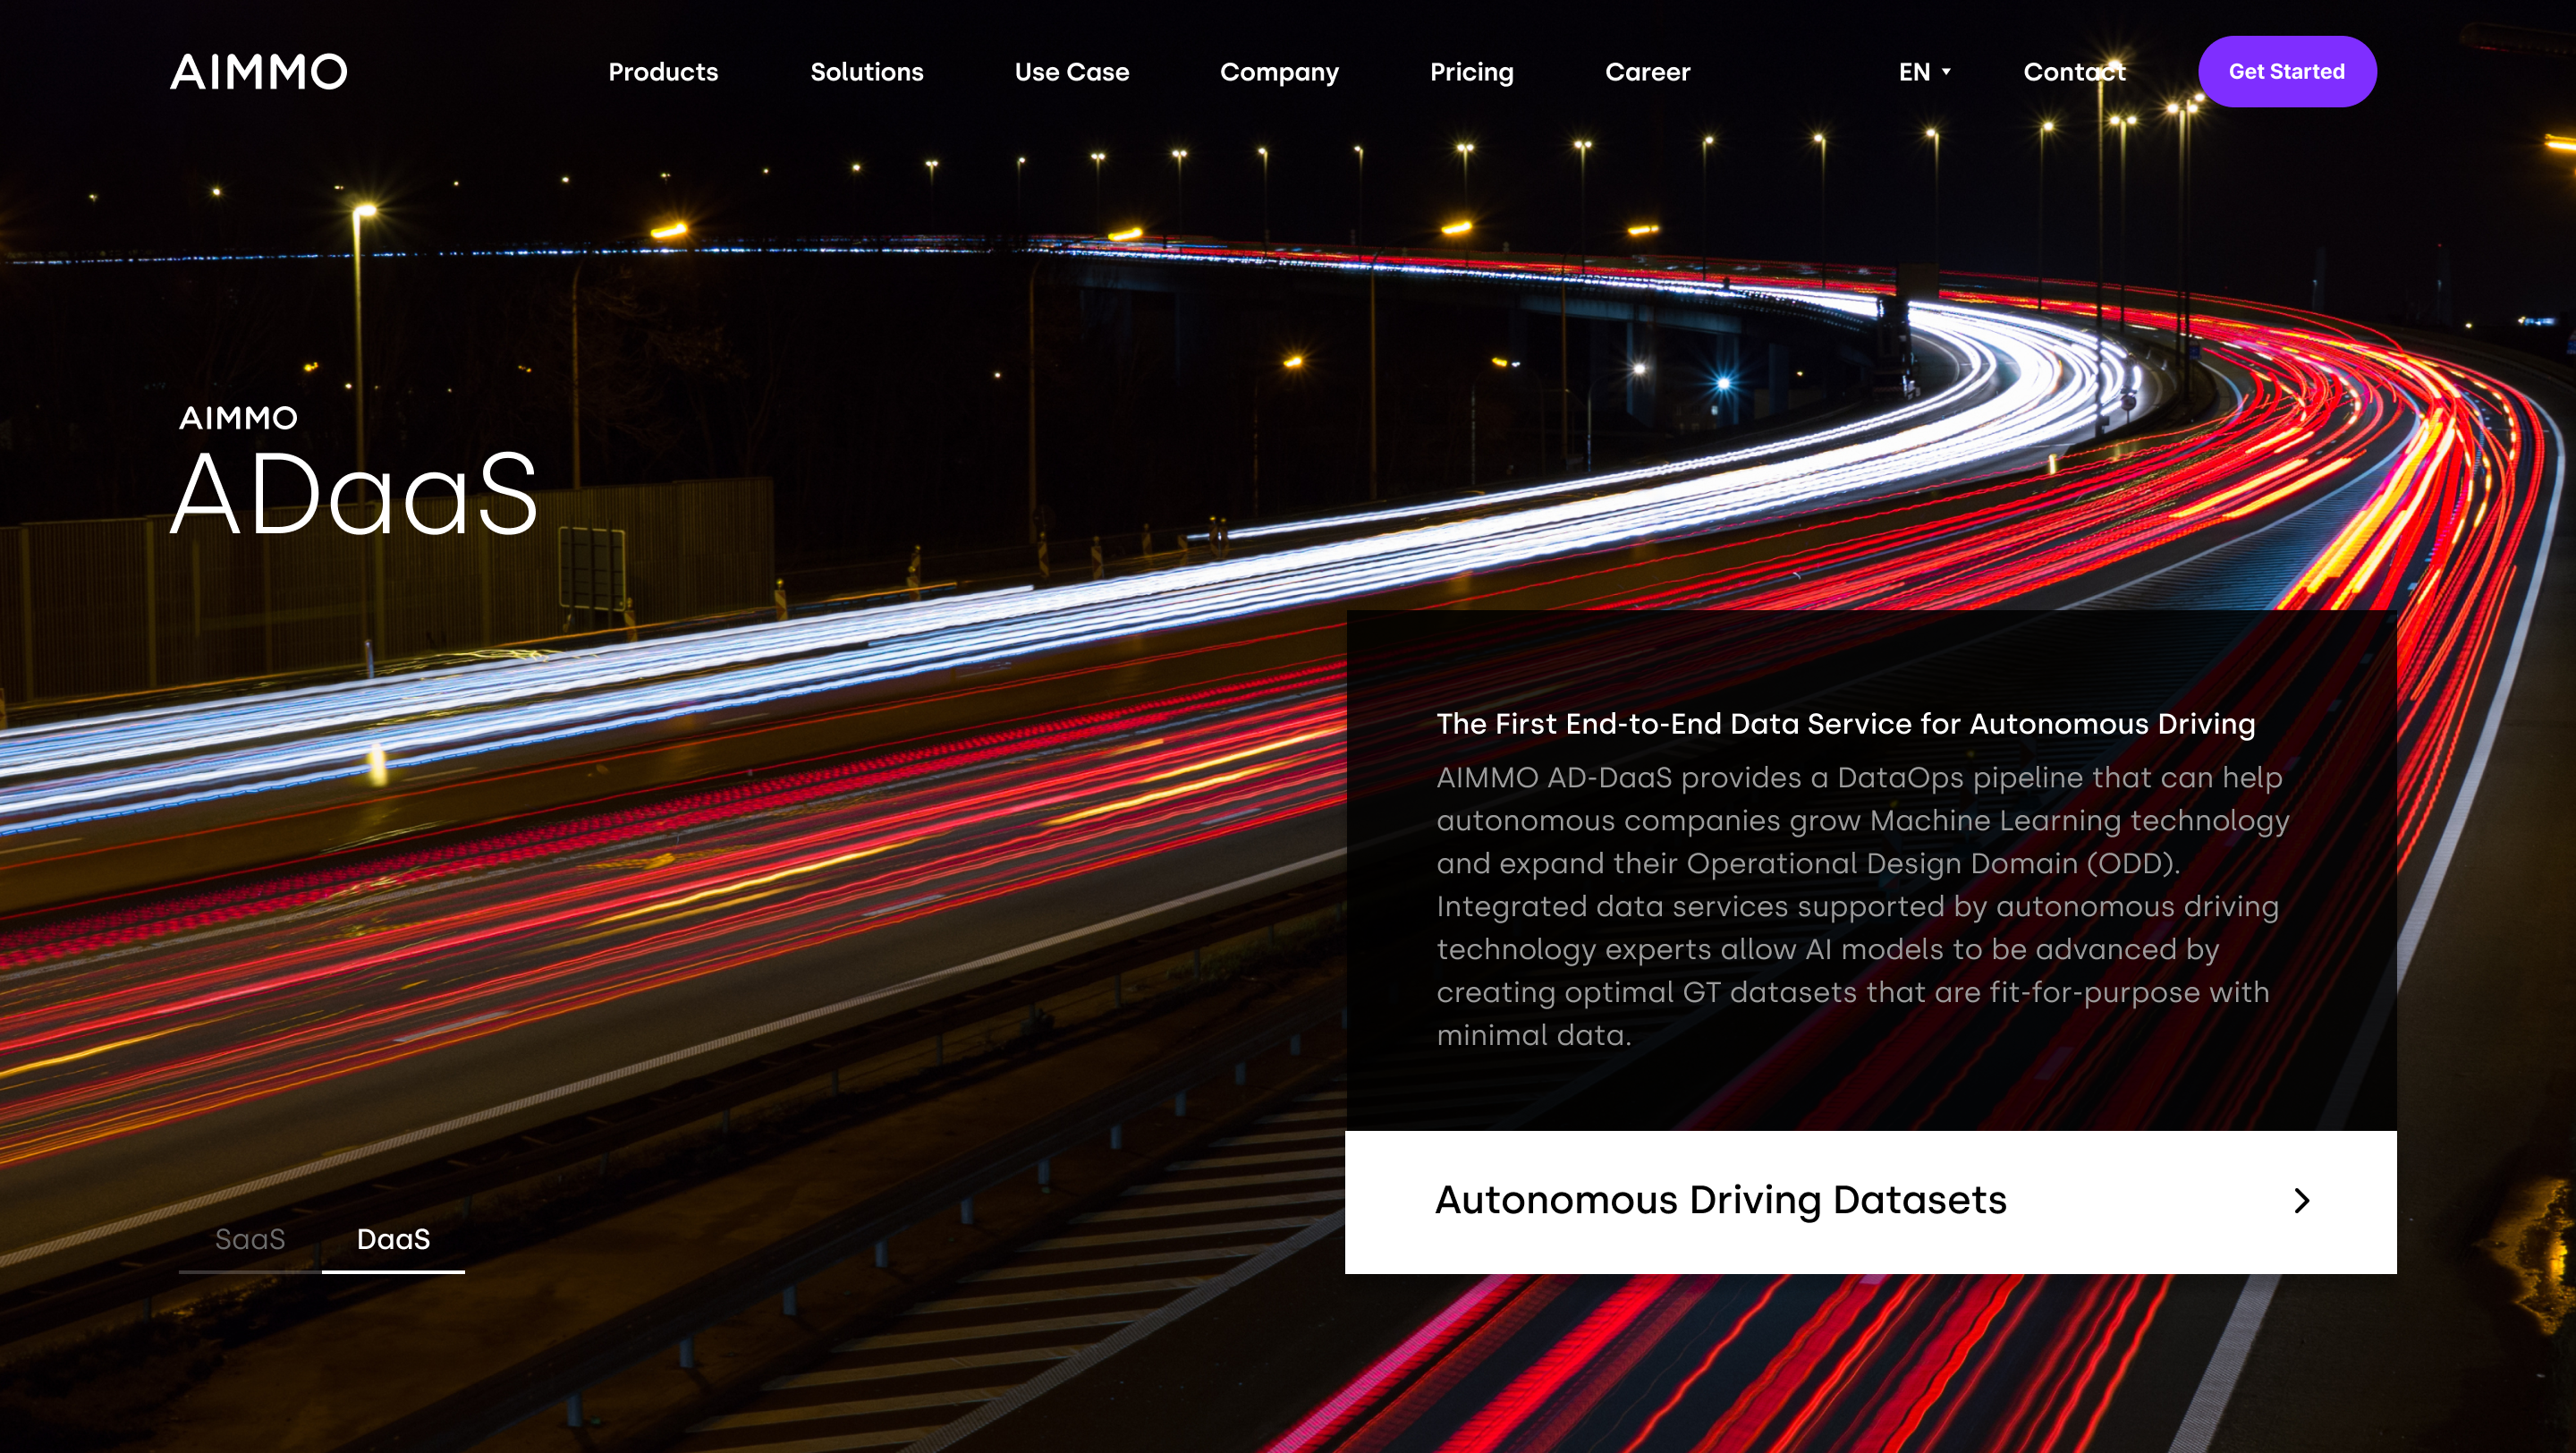Open the Autonomous Driving Datasets link
This screenshot has height=1453, width=2576.
[x=1720, y=1200]
